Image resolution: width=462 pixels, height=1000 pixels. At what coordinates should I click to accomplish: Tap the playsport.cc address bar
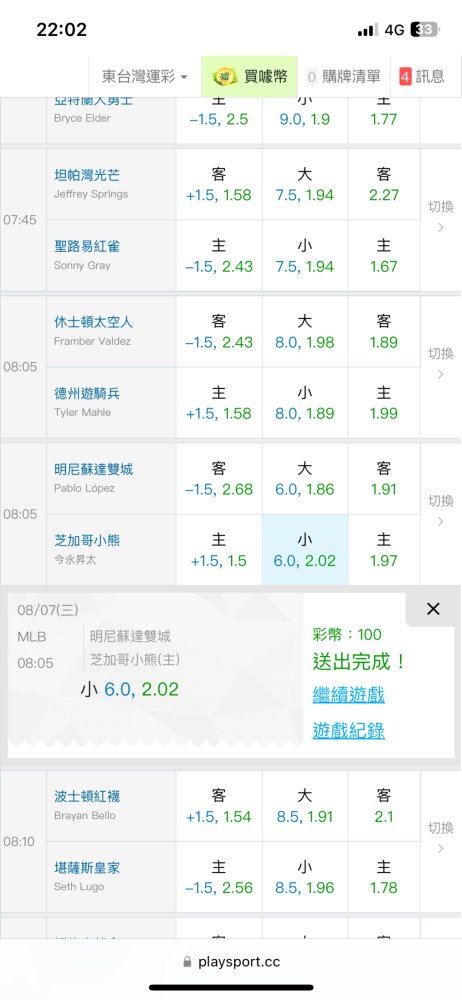pos(231,962)
